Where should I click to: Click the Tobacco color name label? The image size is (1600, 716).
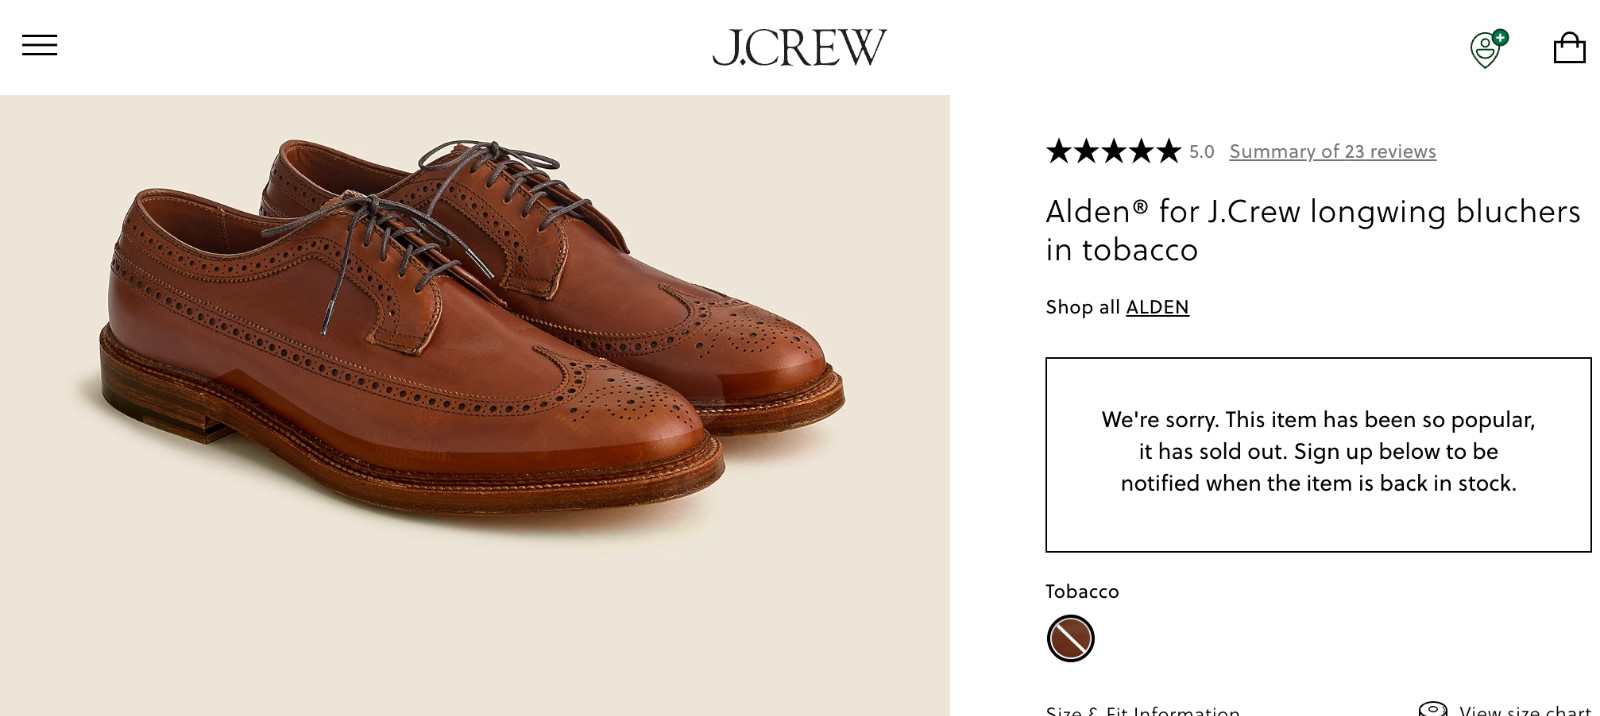(1082, 591)
